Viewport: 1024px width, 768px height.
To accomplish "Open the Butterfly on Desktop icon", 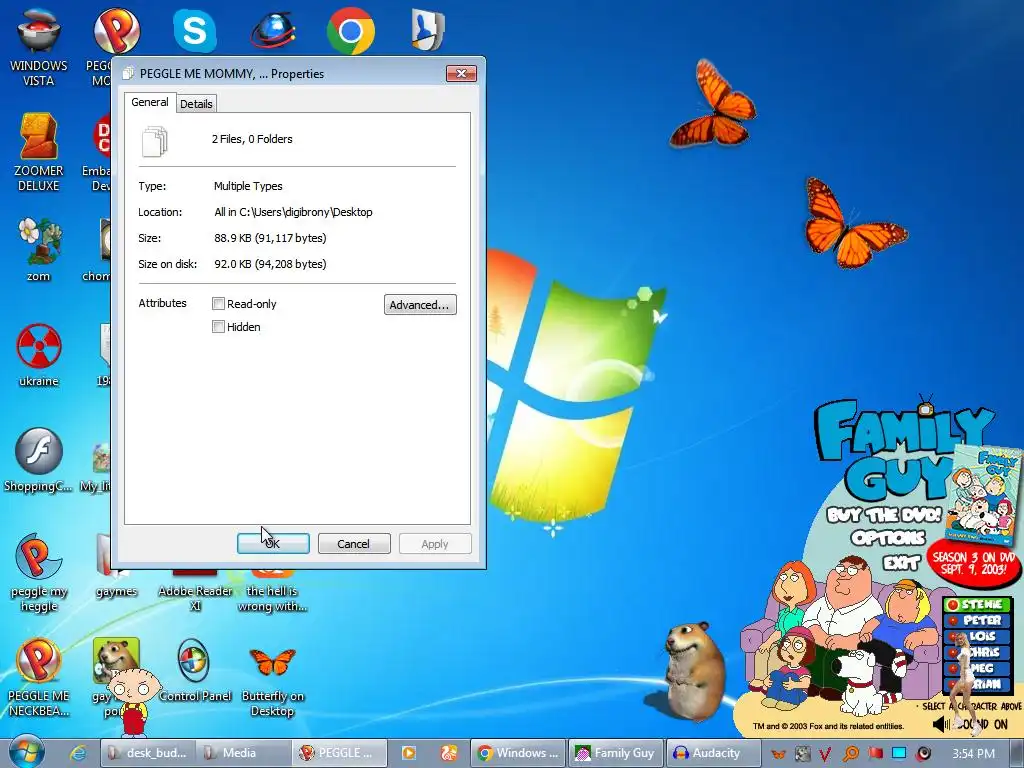I will pos(272,680).
